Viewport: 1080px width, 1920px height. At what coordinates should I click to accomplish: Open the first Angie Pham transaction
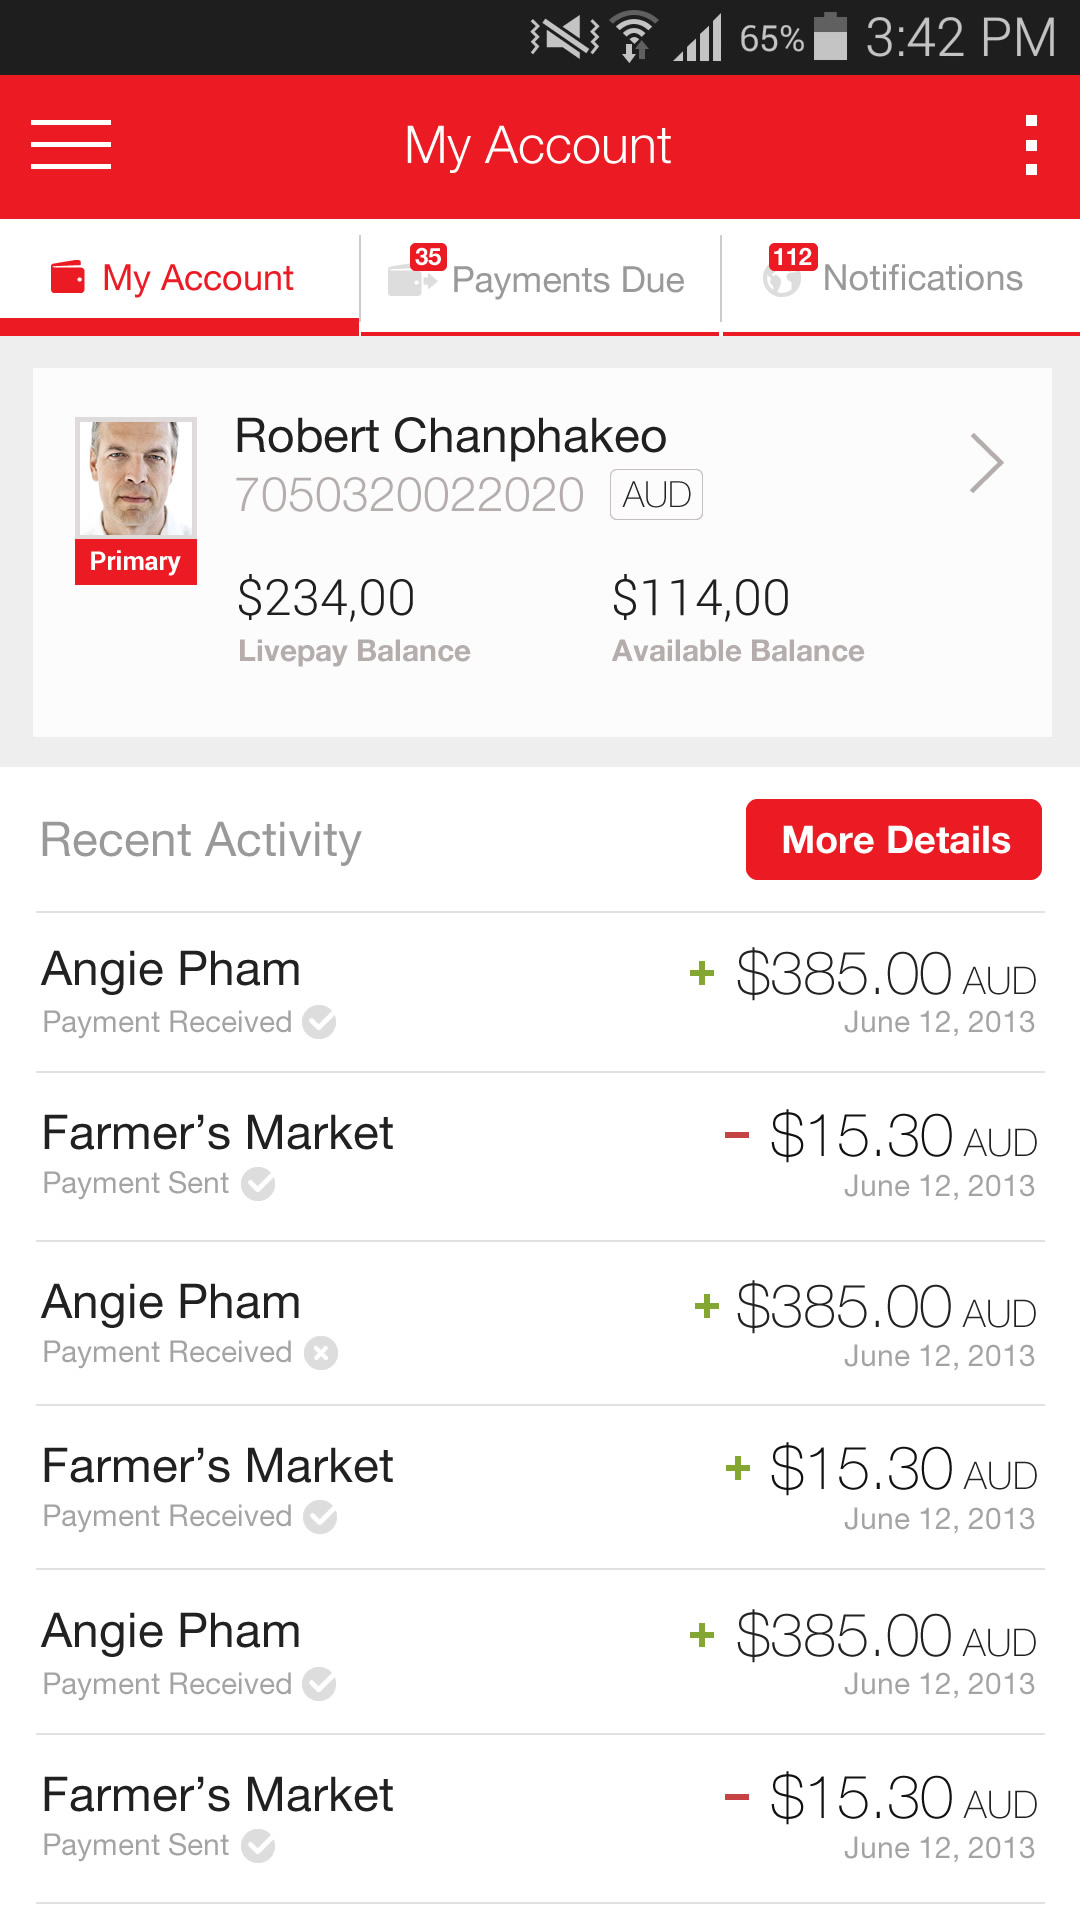click(540, 992)
